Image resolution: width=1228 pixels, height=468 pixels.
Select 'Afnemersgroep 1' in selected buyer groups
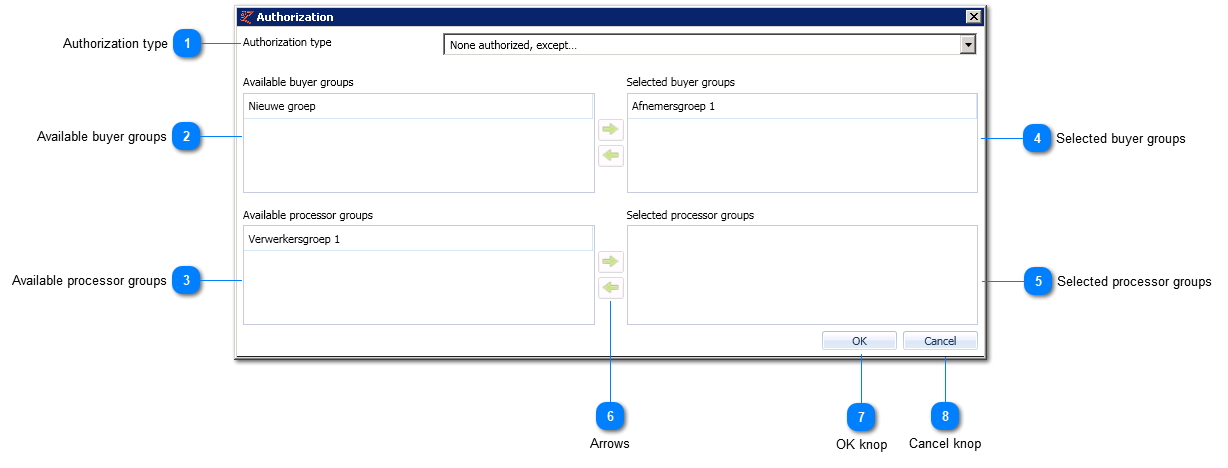coord(802,106)
